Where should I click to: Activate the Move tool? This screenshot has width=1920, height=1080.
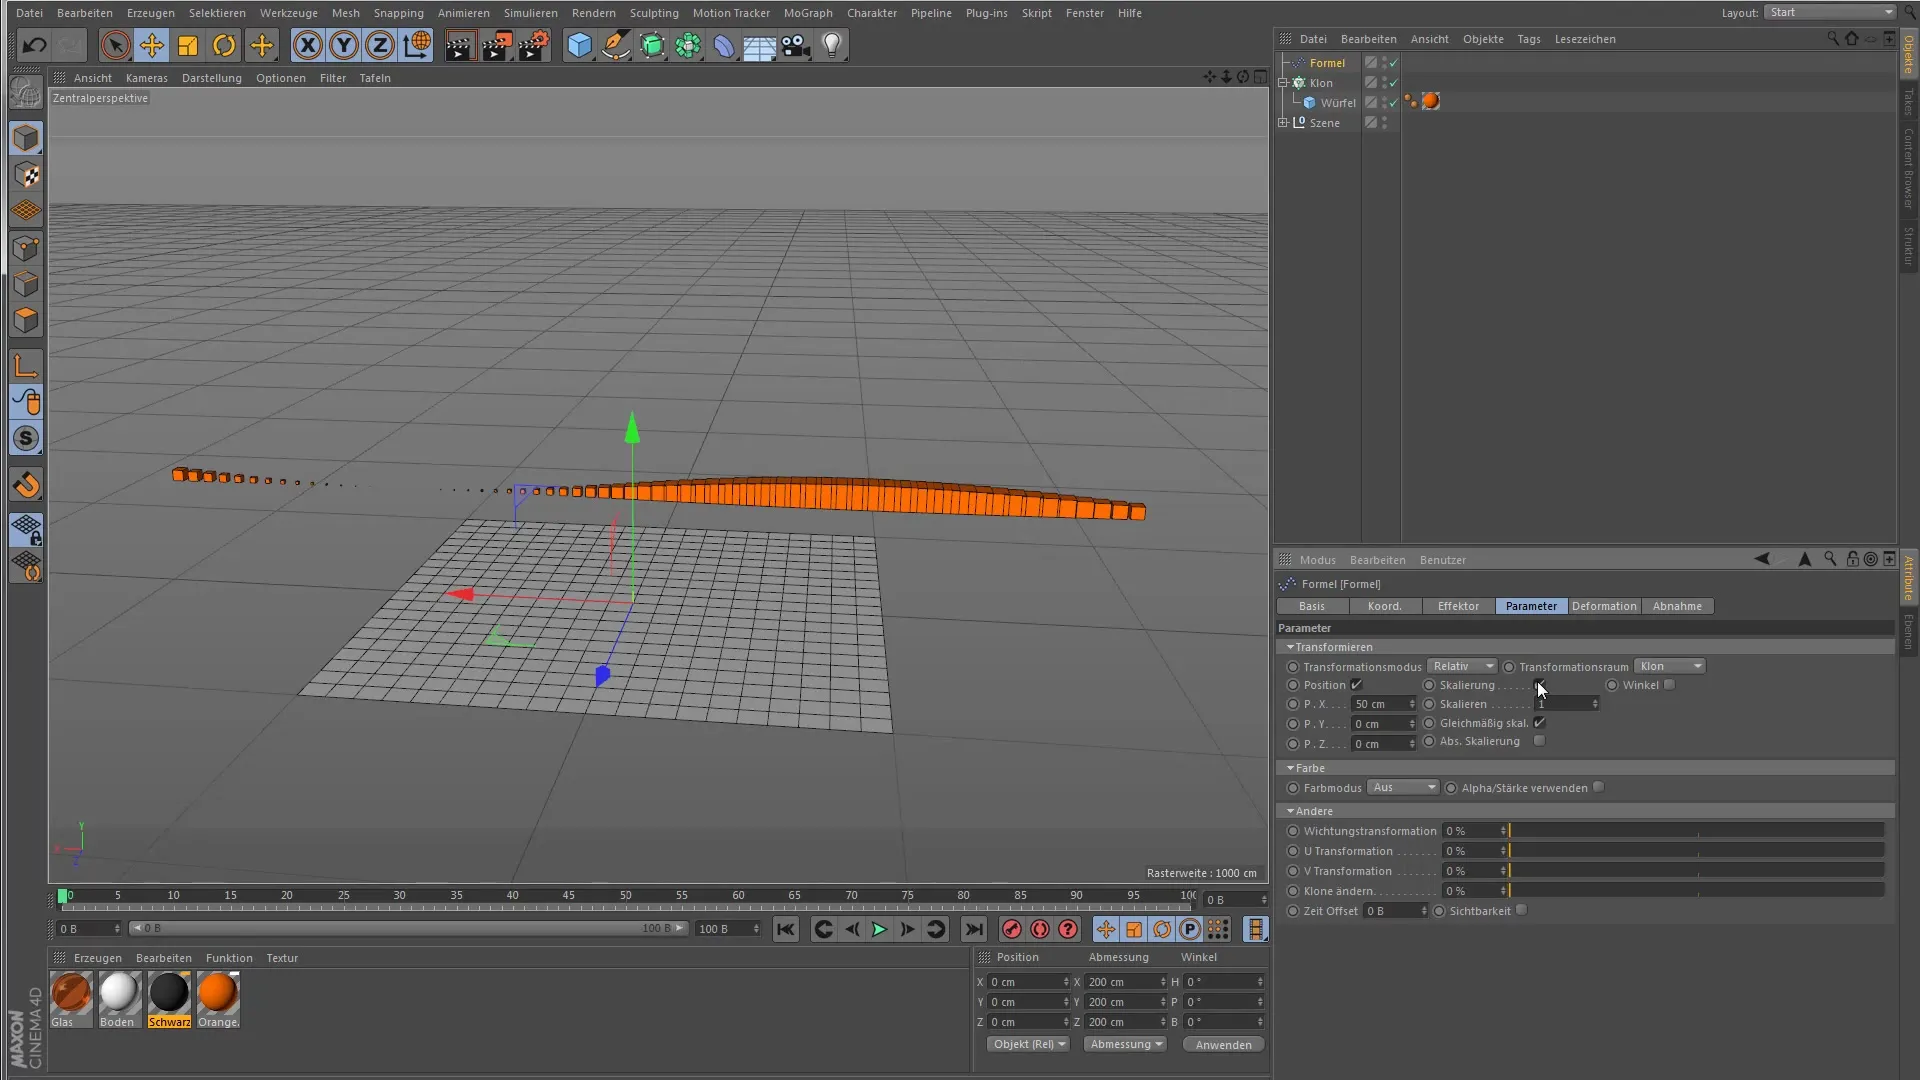coord(151,45)
